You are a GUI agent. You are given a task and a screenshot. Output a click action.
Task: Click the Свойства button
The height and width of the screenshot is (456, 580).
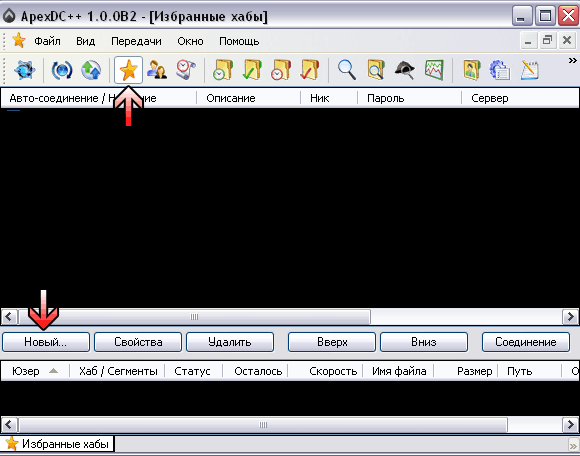[x=138, y=342]
